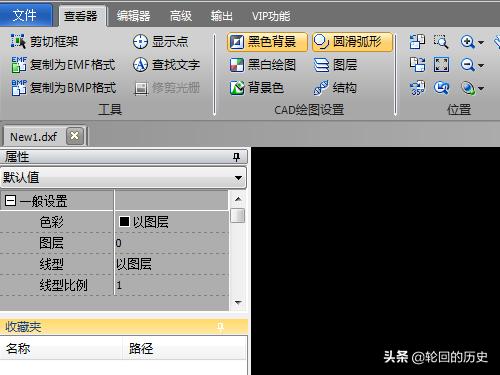The image size is (500, 375).
Task: Choose 背景色 color setting
Action: pos(257,88)
